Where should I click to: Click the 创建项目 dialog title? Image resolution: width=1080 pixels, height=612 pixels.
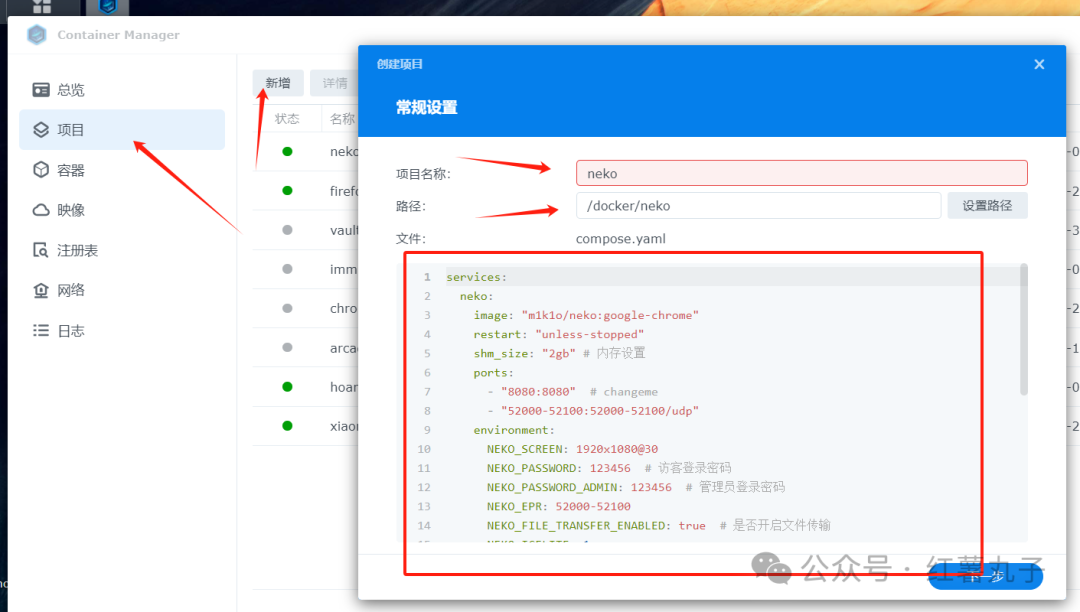399,64
